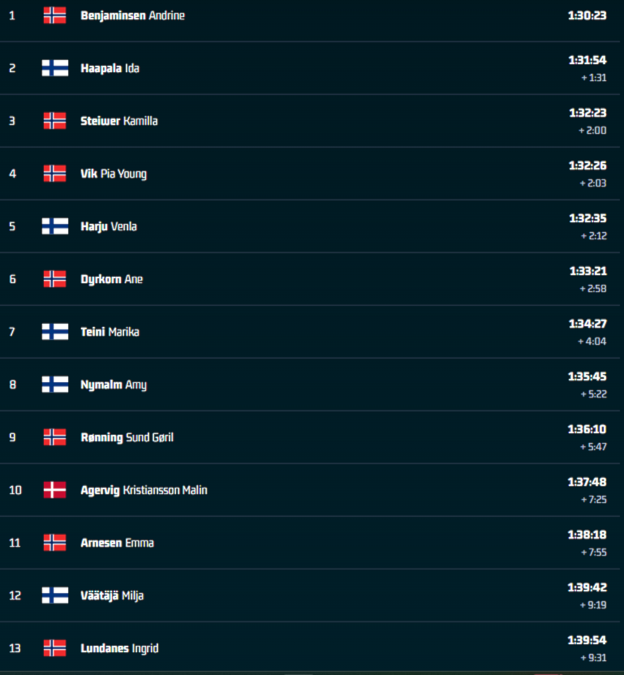Click Norway flag beside Lundanes Ingrid
Image resolution: width=624 pixels, height=675 pixels.
[x=55, y=648]
